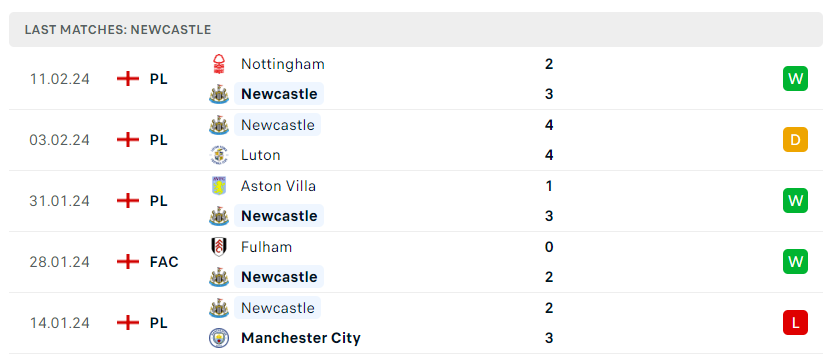Open the Luton team link
This screenshot has width=826, height=360.
coord(260,155)
